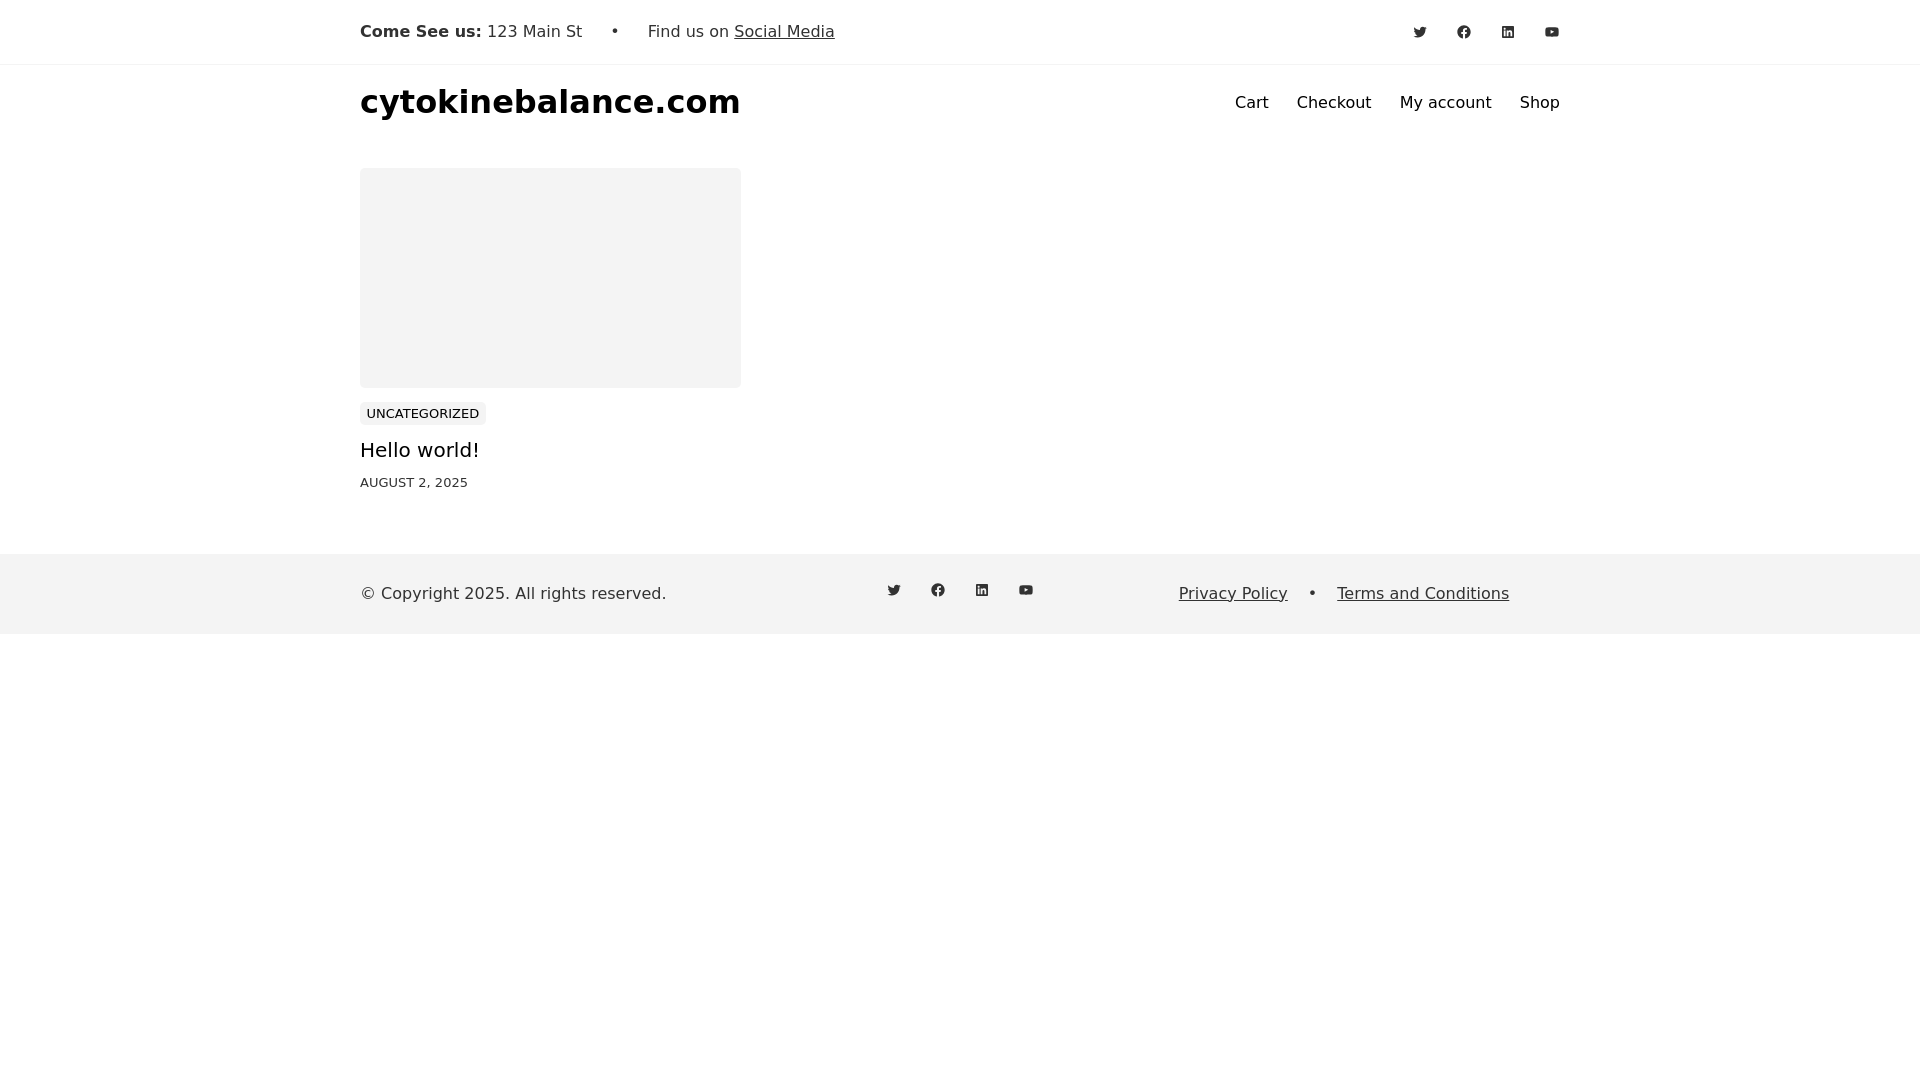Open the LinkedIn icon in the top bar
Screen dimensions: 1920x1080
1508,32
